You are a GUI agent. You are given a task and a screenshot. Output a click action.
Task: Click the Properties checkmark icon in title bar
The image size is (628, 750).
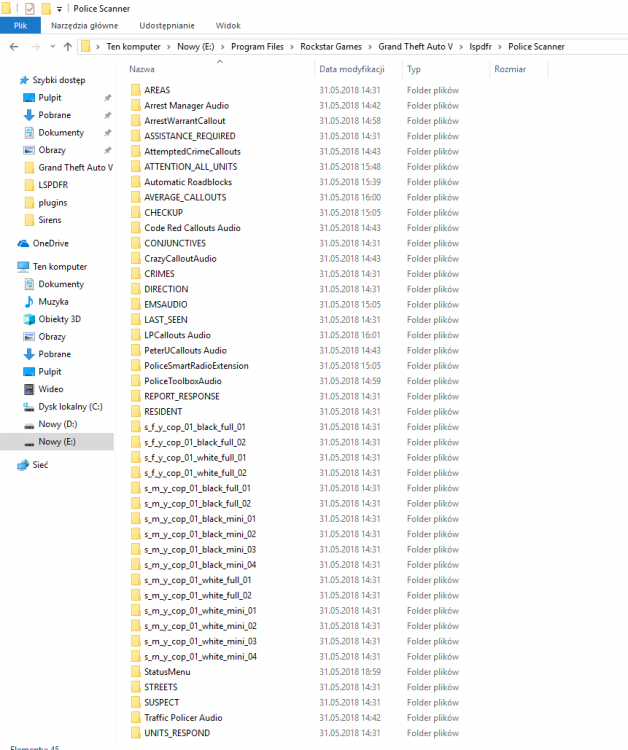tap(30, 9)
